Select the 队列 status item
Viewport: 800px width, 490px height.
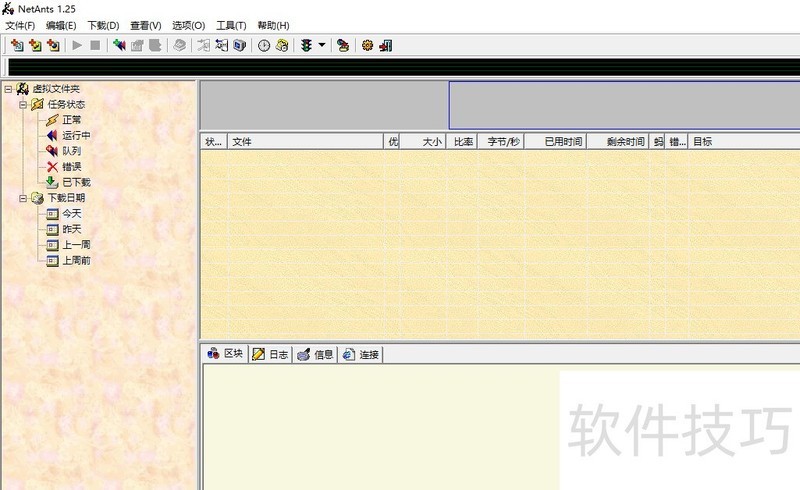[x=72, y=151]
